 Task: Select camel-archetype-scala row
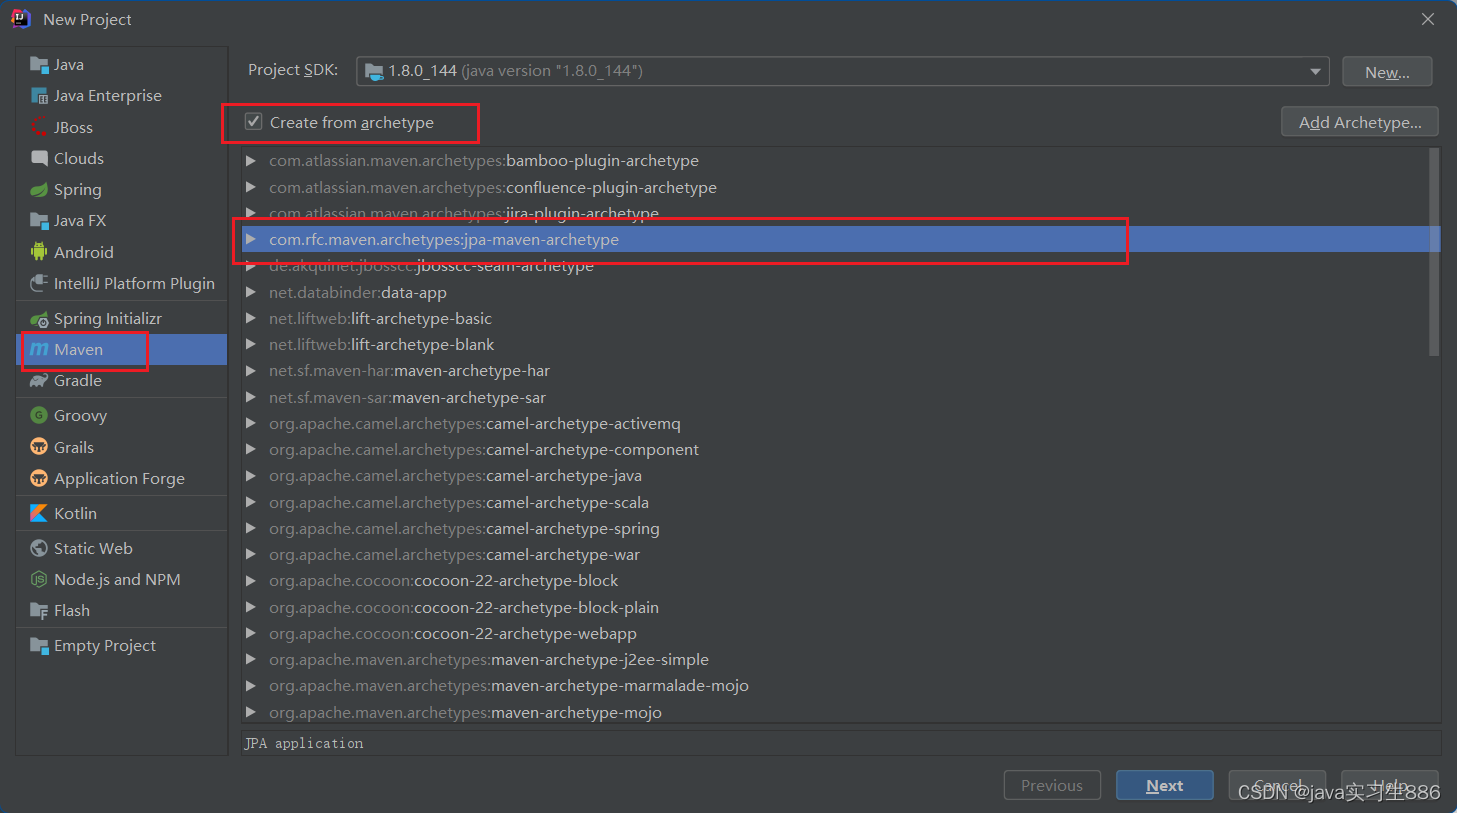(x=835, y=502)
